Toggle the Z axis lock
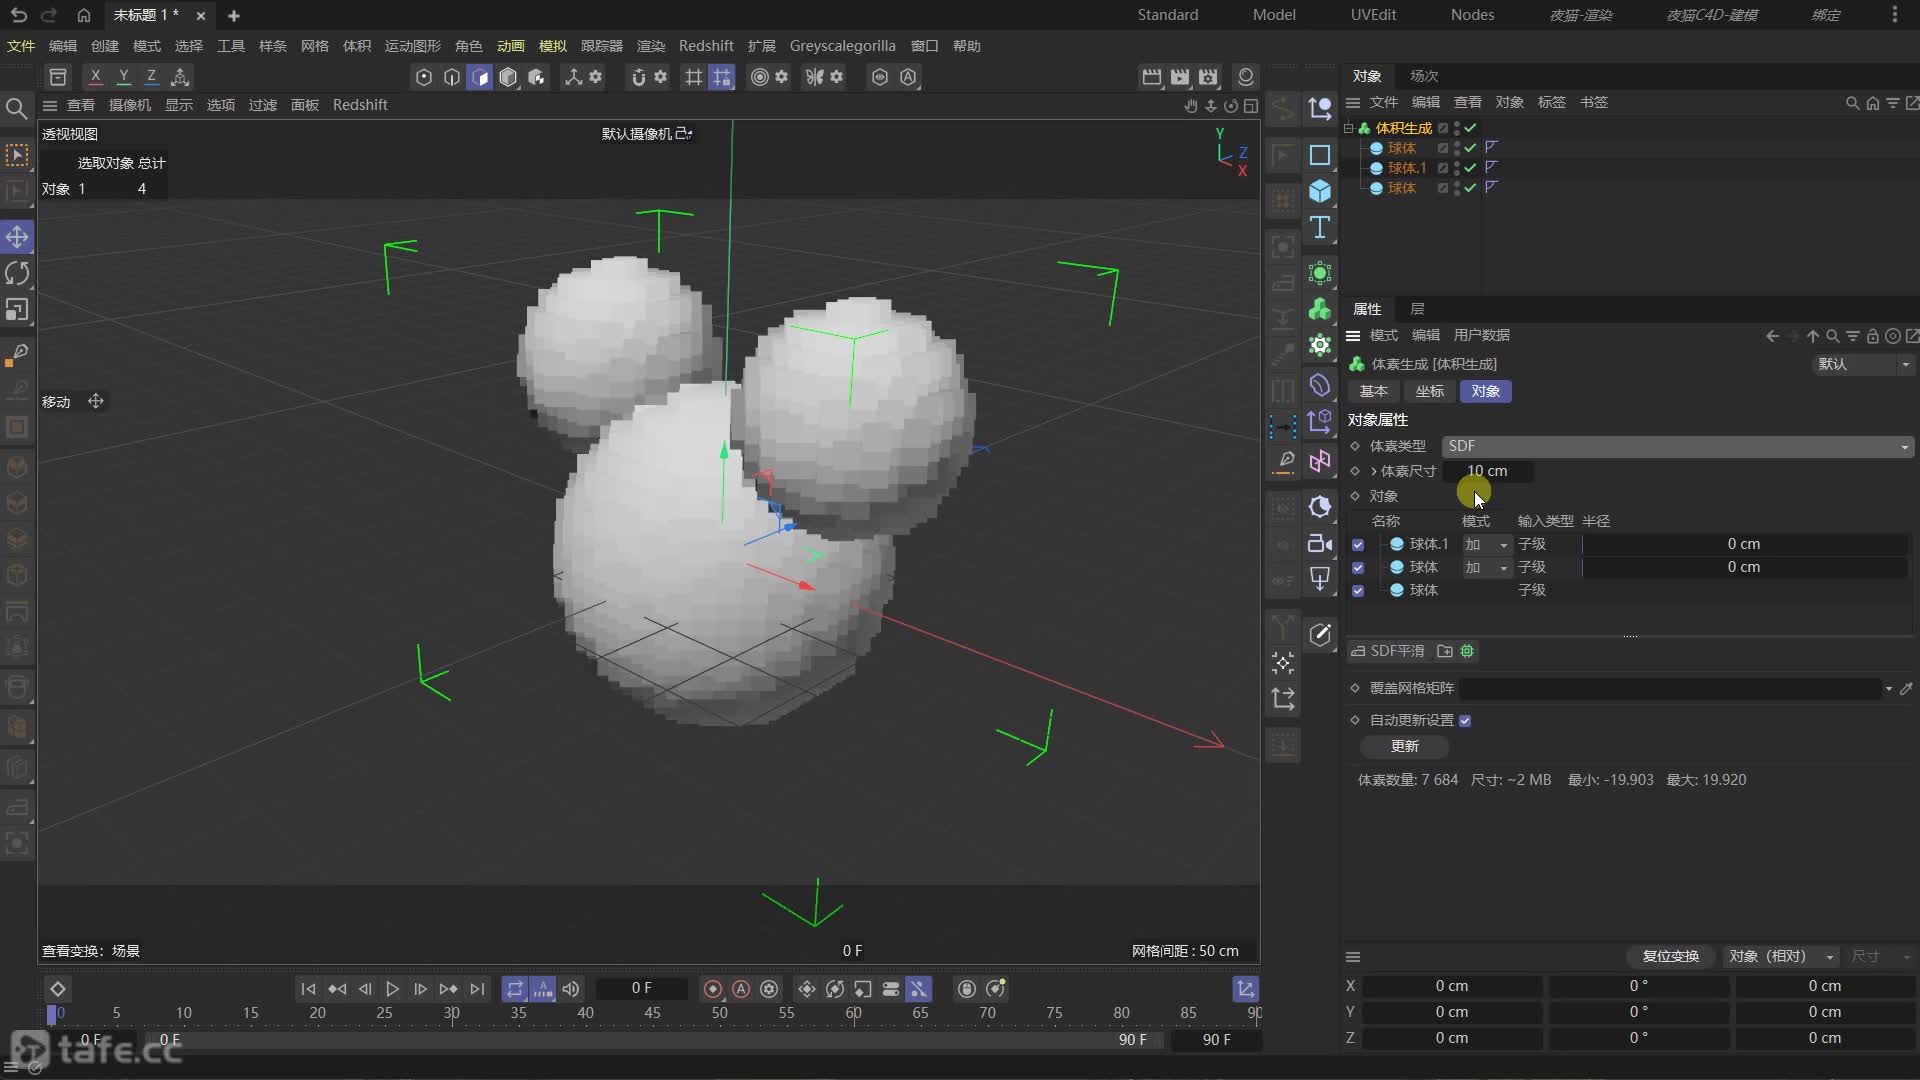The height and width of the screenshot is (1080, 1920). [151, 77]
